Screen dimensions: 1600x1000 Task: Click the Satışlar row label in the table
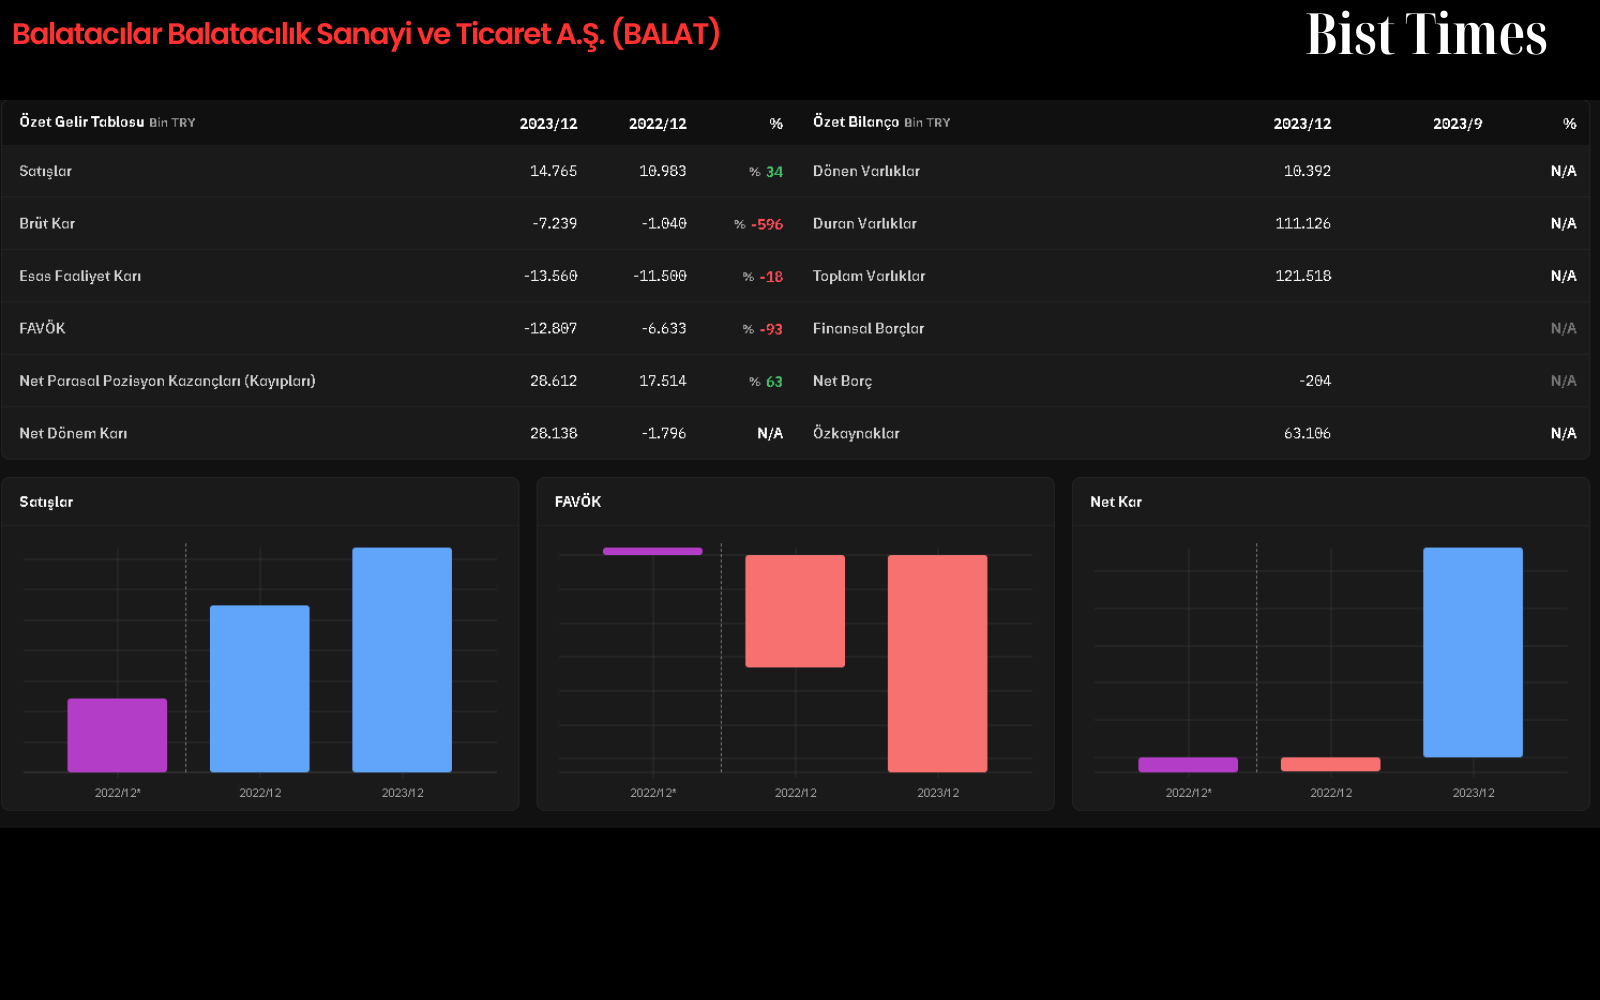click(x=45, y=171)
